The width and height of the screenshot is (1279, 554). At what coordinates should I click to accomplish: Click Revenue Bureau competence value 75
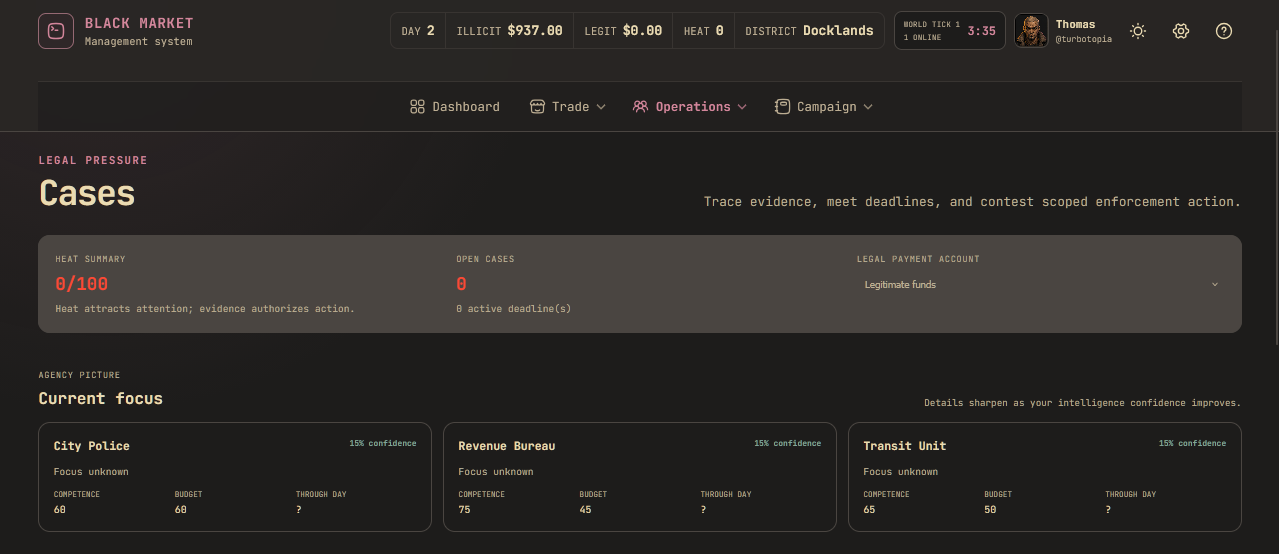[x=465, y=510]
